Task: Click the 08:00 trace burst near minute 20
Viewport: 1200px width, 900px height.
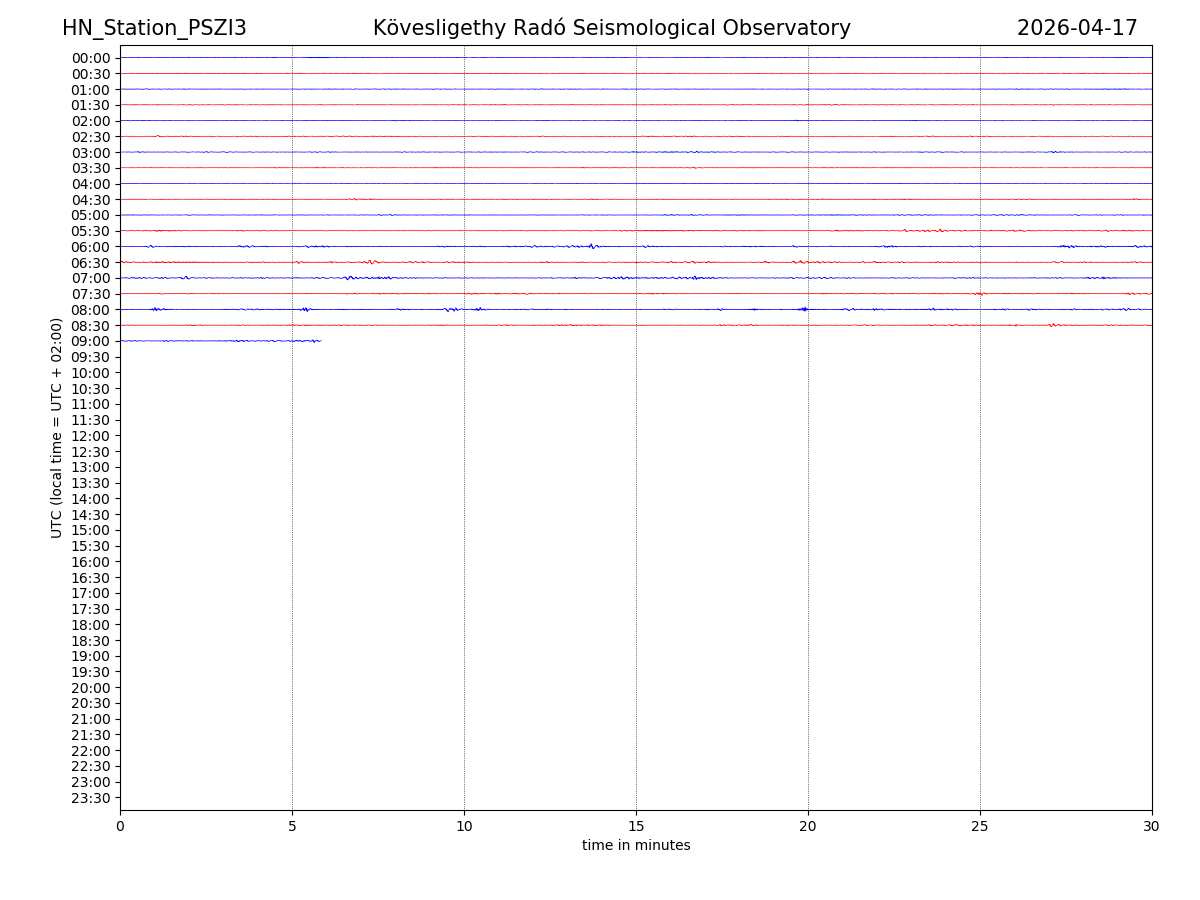Action: click(x=803, y=309)
